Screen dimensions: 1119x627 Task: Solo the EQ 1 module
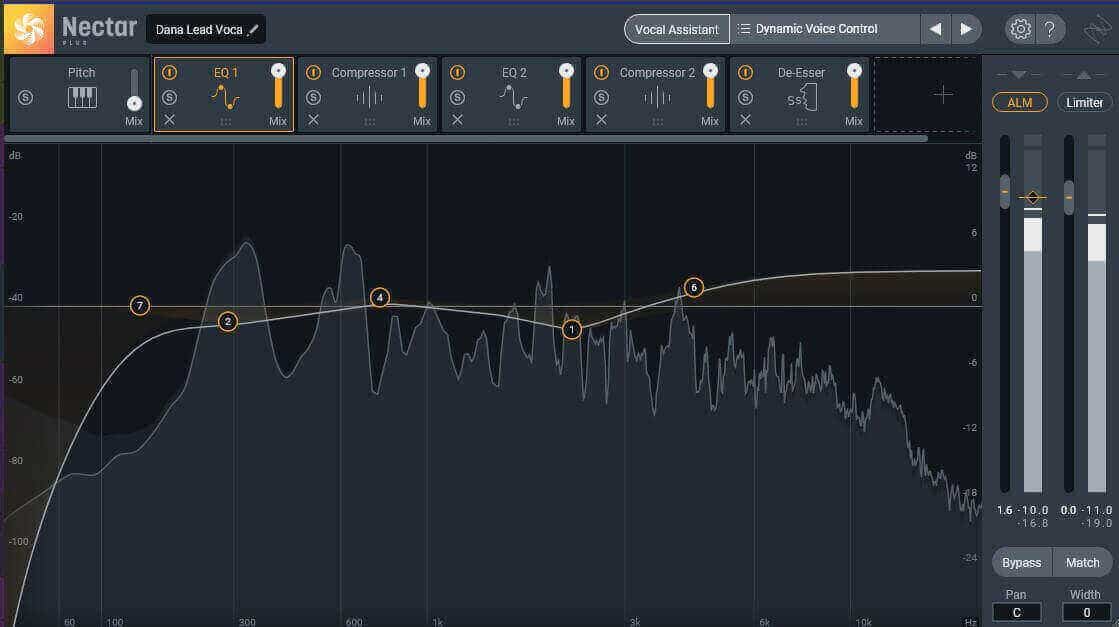169,97
